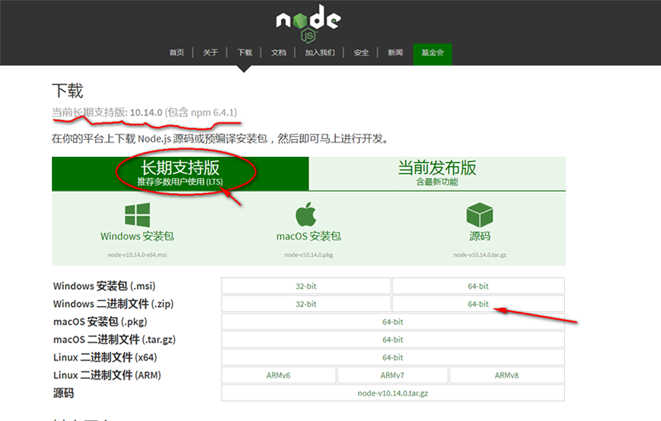This screenshot has height=421, width=661.
Task: Click the Apple macOS icon
Action: pos(306,214)
